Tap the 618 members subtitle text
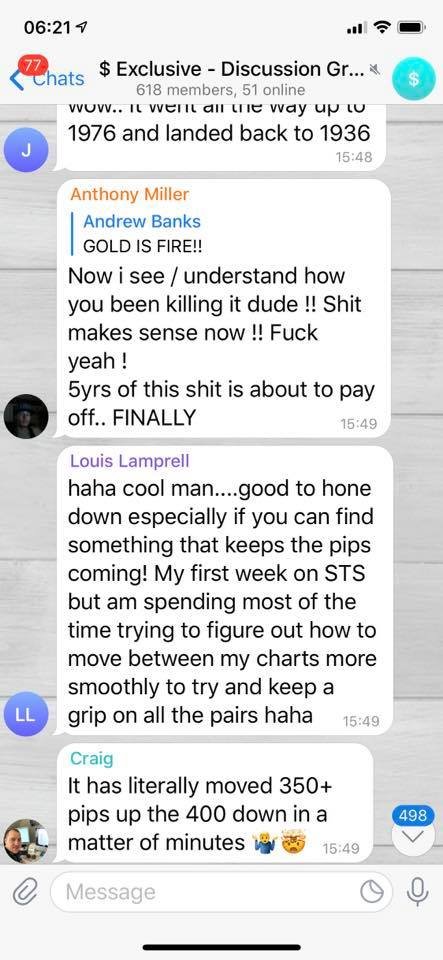The width and height of the screenshot is (443, 960). click(220, 90)
